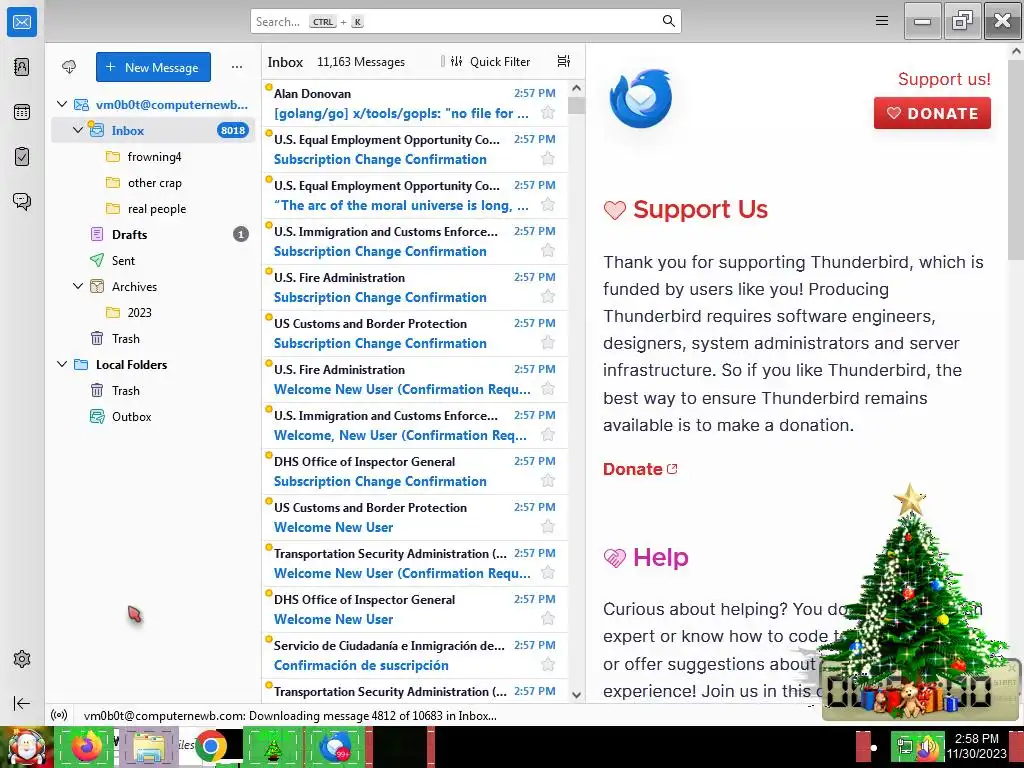The width and height of the screenshot is (1024, 768).
Task: Click the Santa start button
Action: point(26,746)
